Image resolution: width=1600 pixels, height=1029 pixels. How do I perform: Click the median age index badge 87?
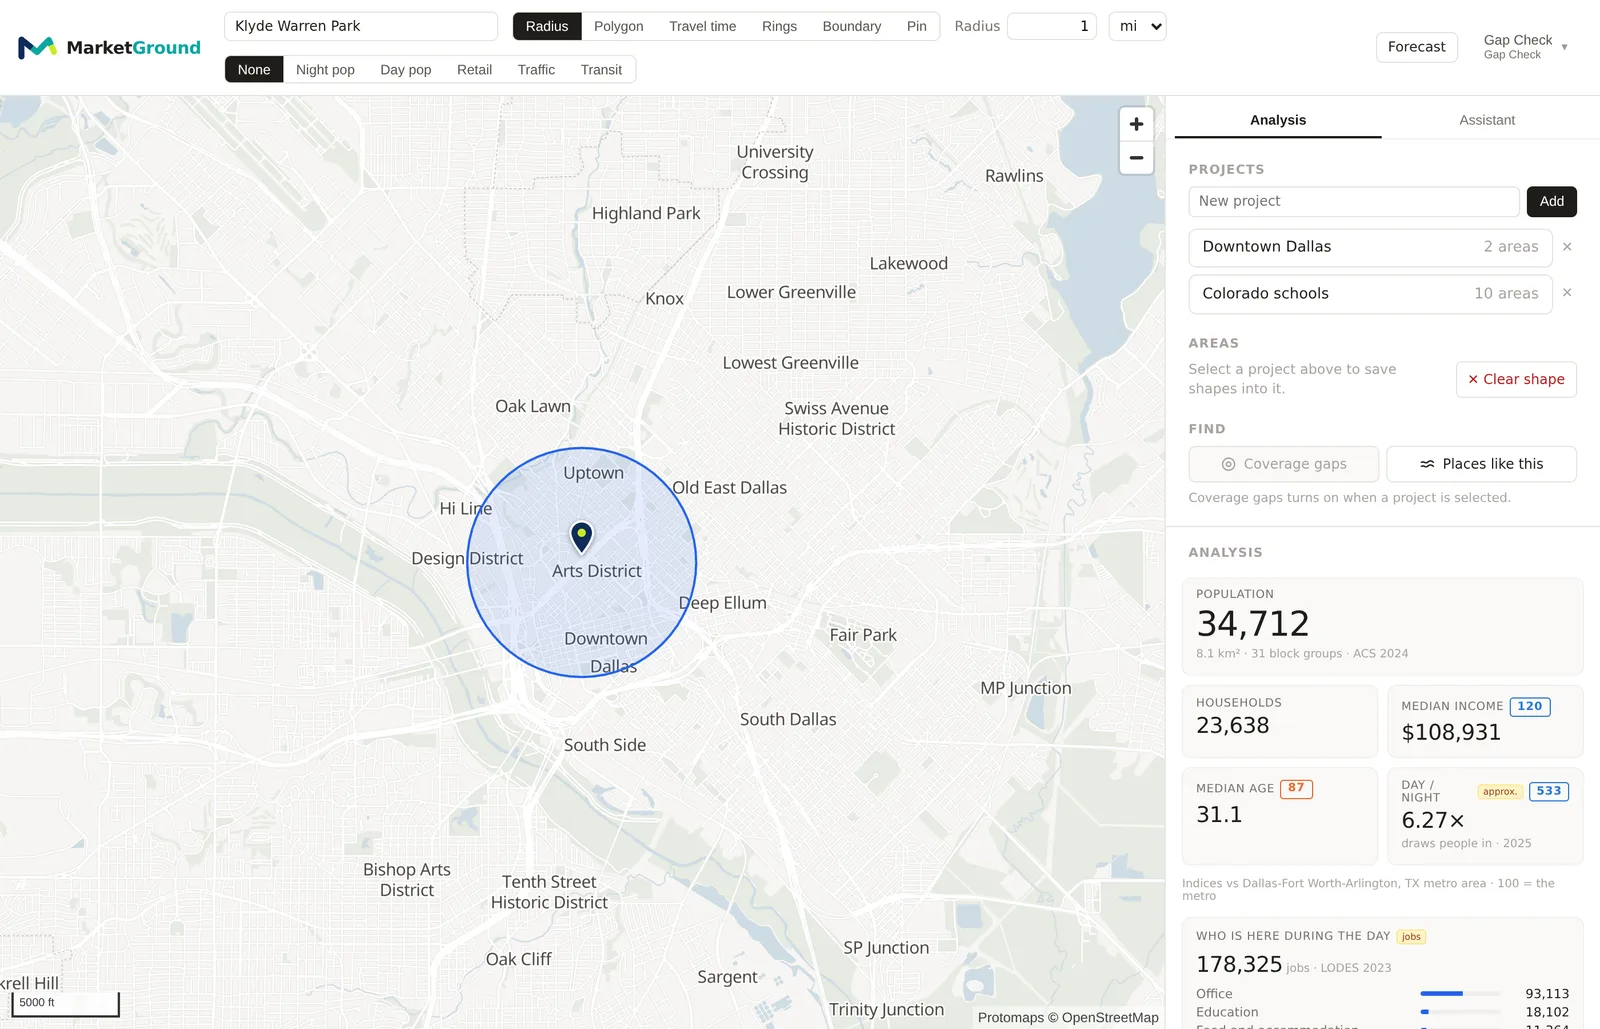point(1296,788)
